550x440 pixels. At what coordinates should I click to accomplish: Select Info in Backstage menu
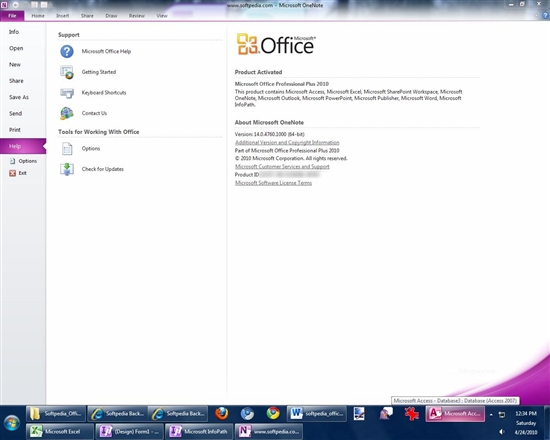pyautogui.click(x=23, y=32)
